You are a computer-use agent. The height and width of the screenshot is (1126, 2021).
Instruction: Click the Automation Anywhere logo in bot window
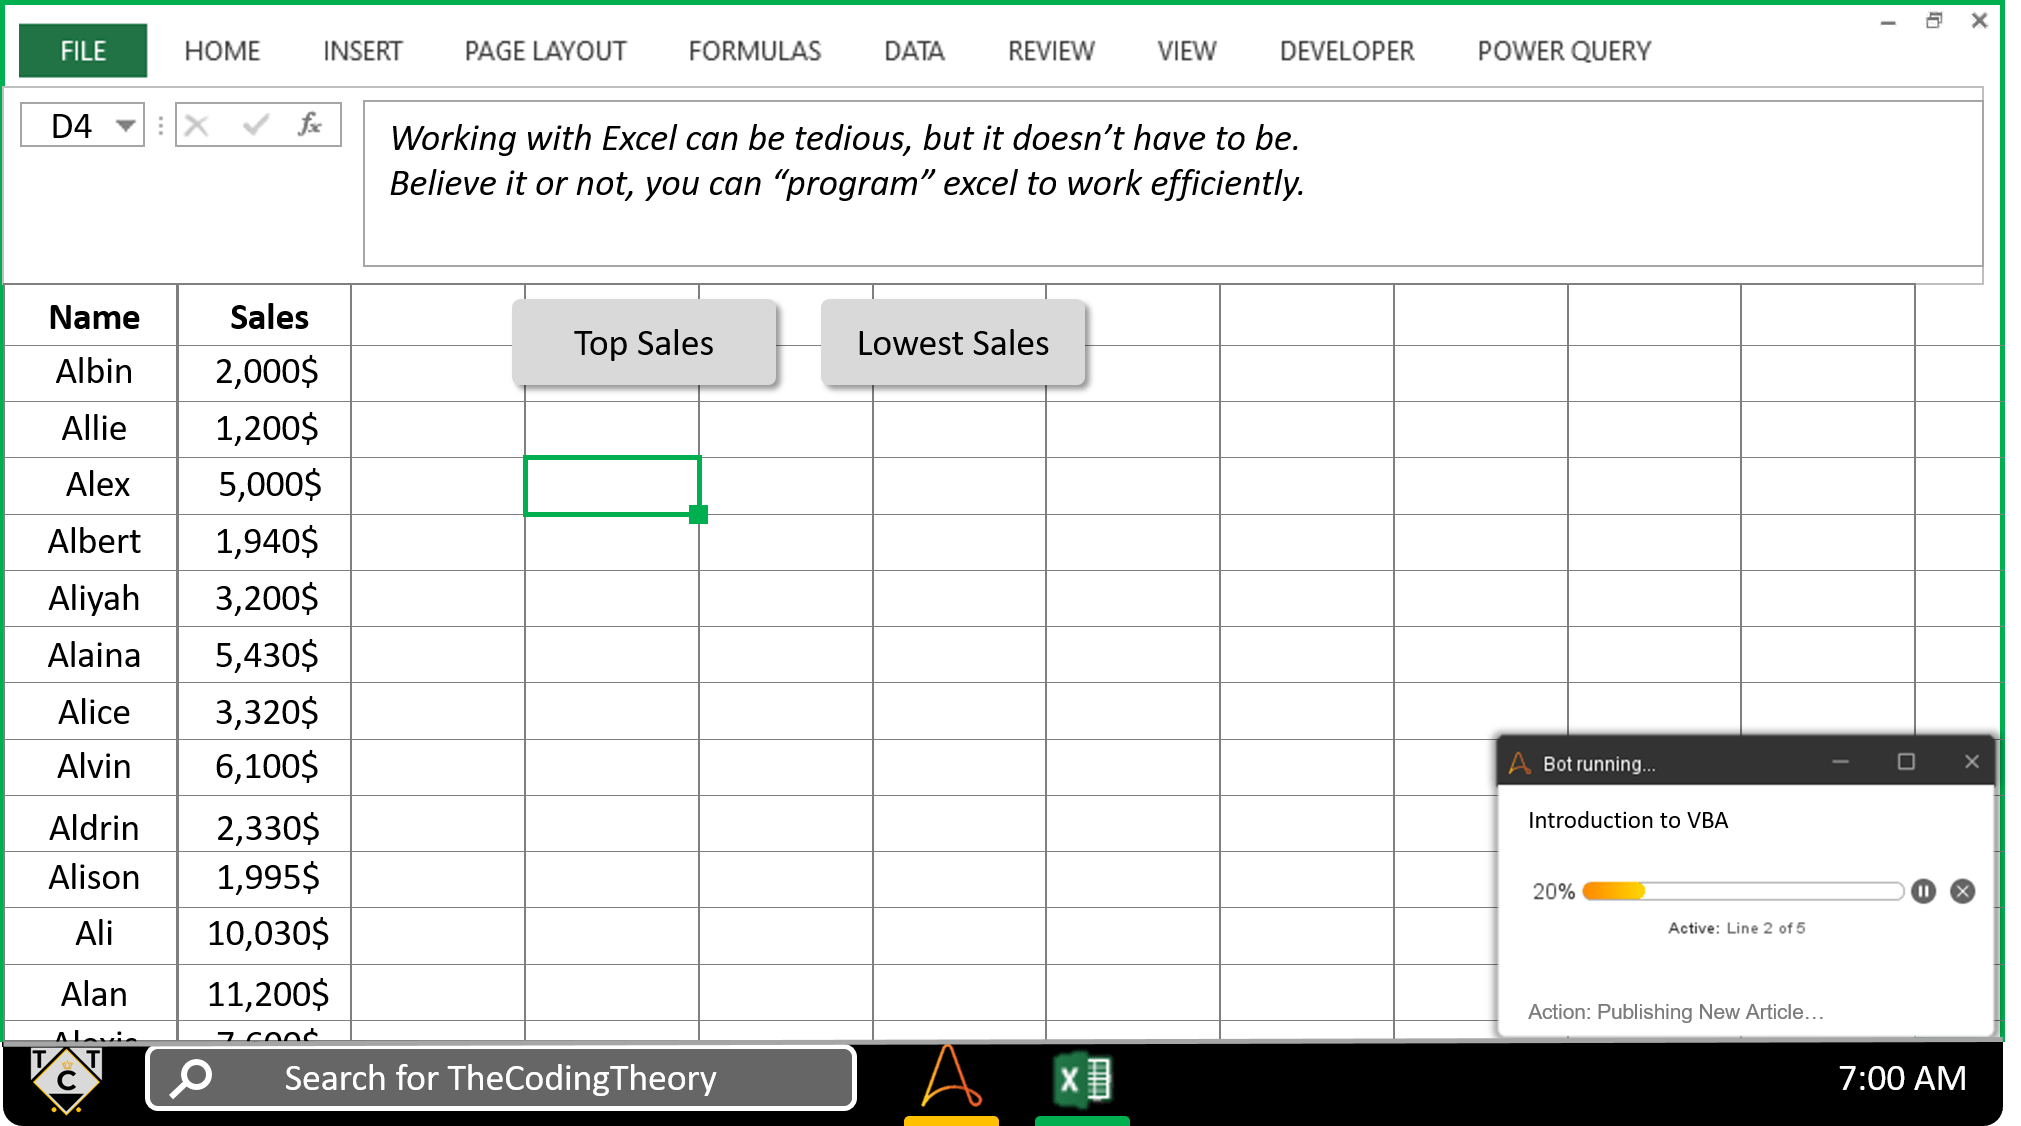click(x=1518, y=762)
